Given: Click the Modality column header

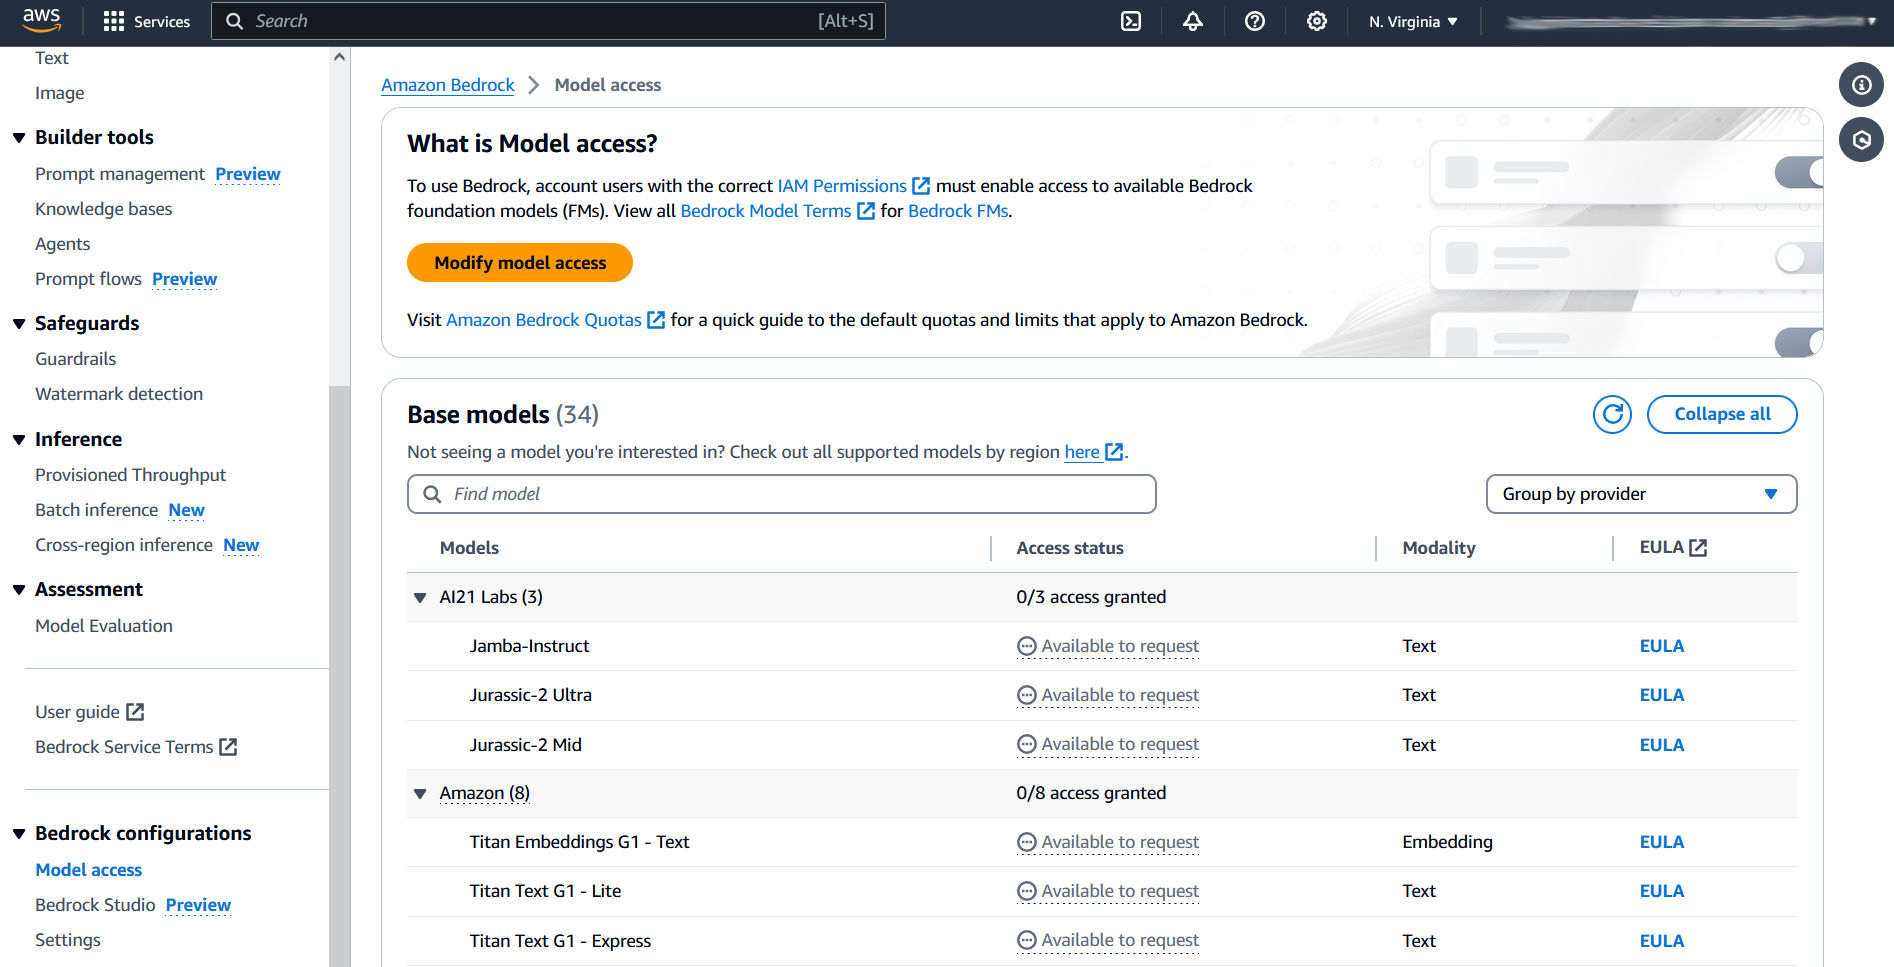Looking at the screenshot, I should coord(1438,548).
